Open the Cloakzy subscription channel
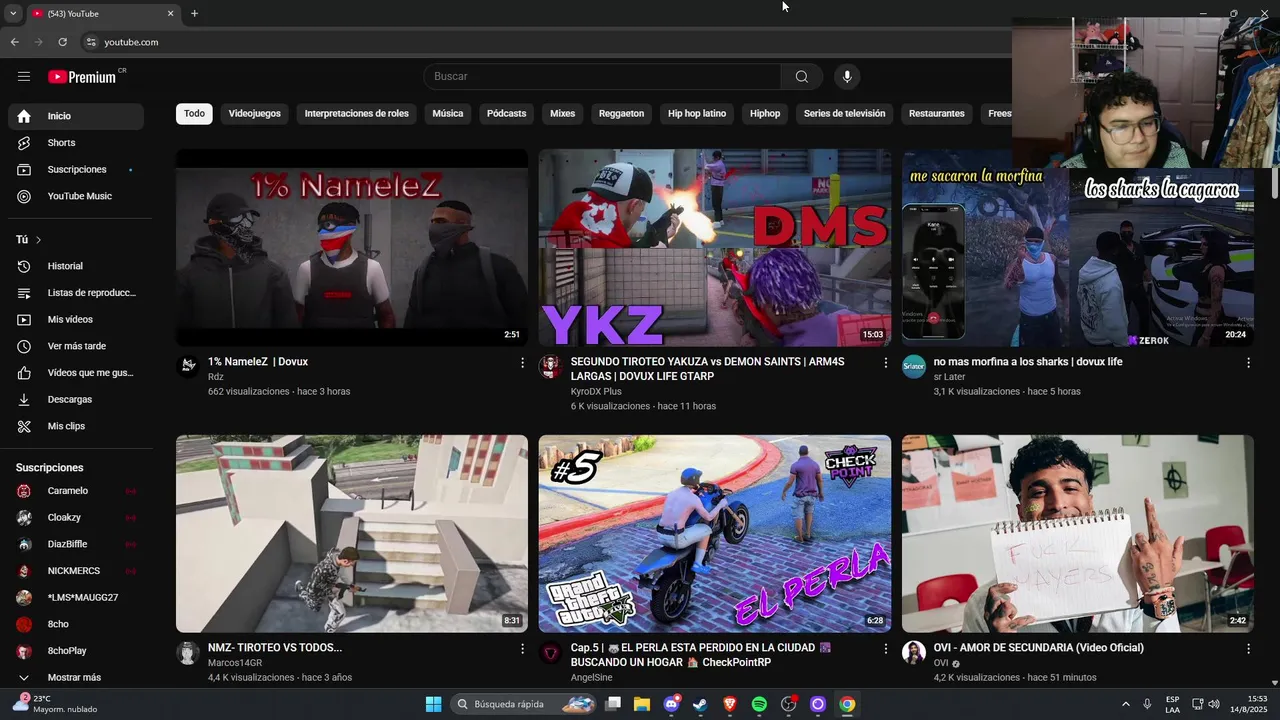This screenshot has width=1280, height=720. [x=76, y=518]
